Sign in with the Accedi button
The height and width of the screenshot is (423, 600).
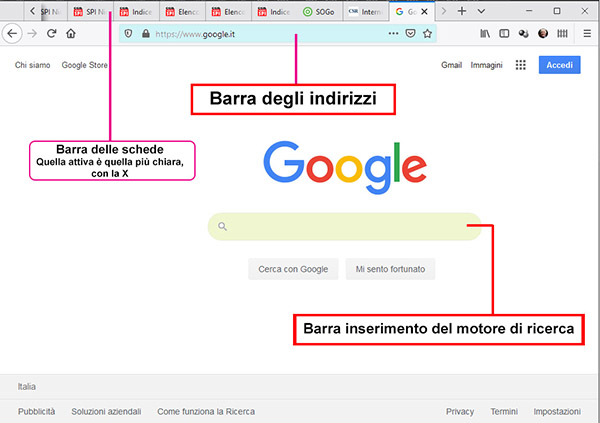pos(559,65)
